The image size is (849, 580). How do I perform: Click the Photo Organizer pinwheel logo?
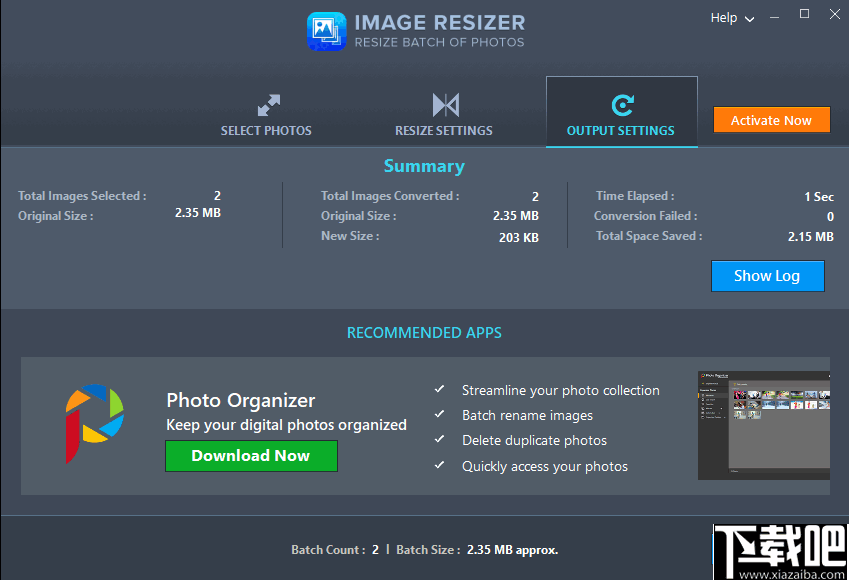coord(95,423)
